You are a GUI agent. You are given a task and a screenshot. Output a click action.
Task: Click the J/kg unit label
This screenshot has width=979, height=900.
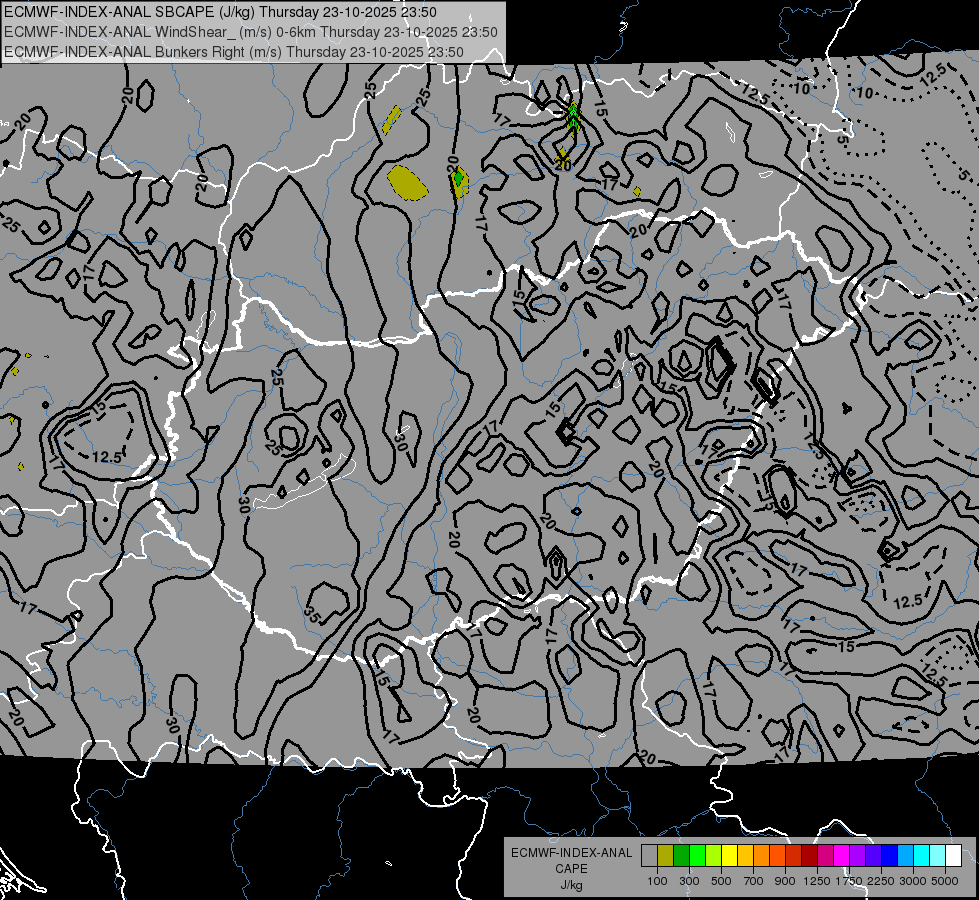[x=571, y=885]
